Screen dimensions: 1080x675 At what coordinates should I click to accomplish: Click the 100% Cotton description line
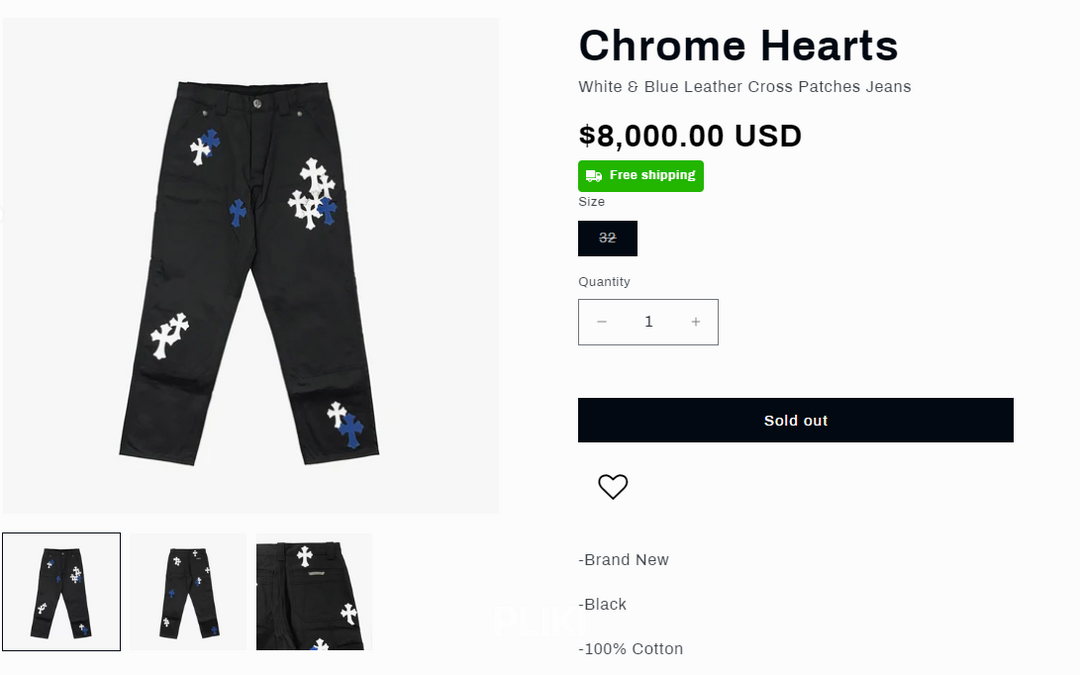click(631, 649)
